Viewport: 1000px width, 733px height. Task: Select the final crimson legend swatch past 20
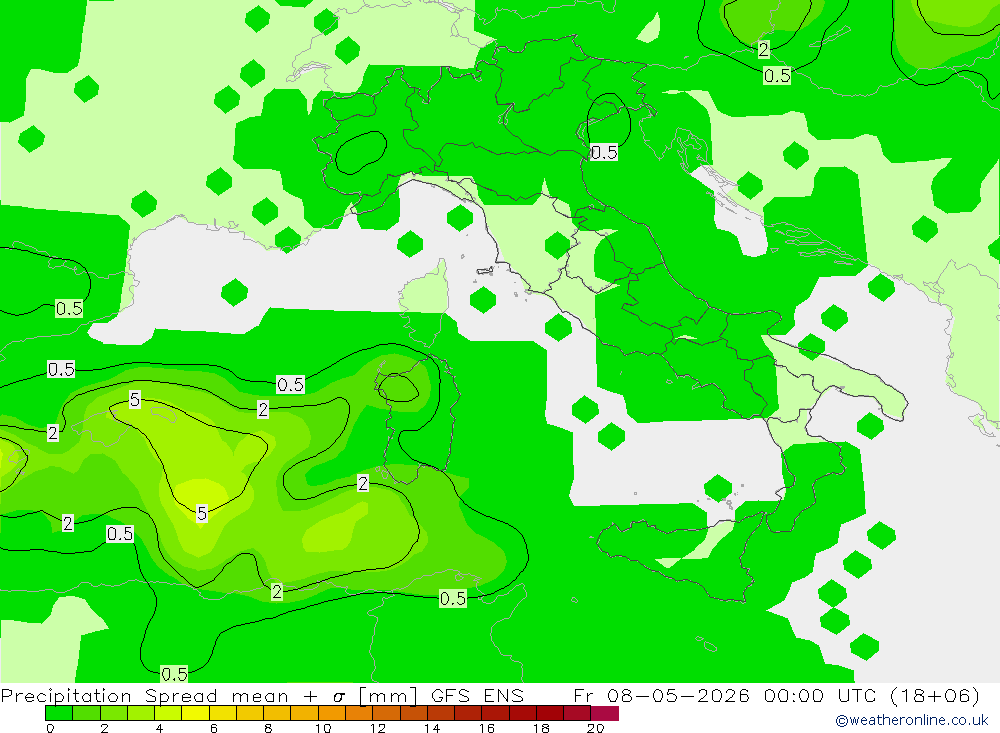[605, 713]
